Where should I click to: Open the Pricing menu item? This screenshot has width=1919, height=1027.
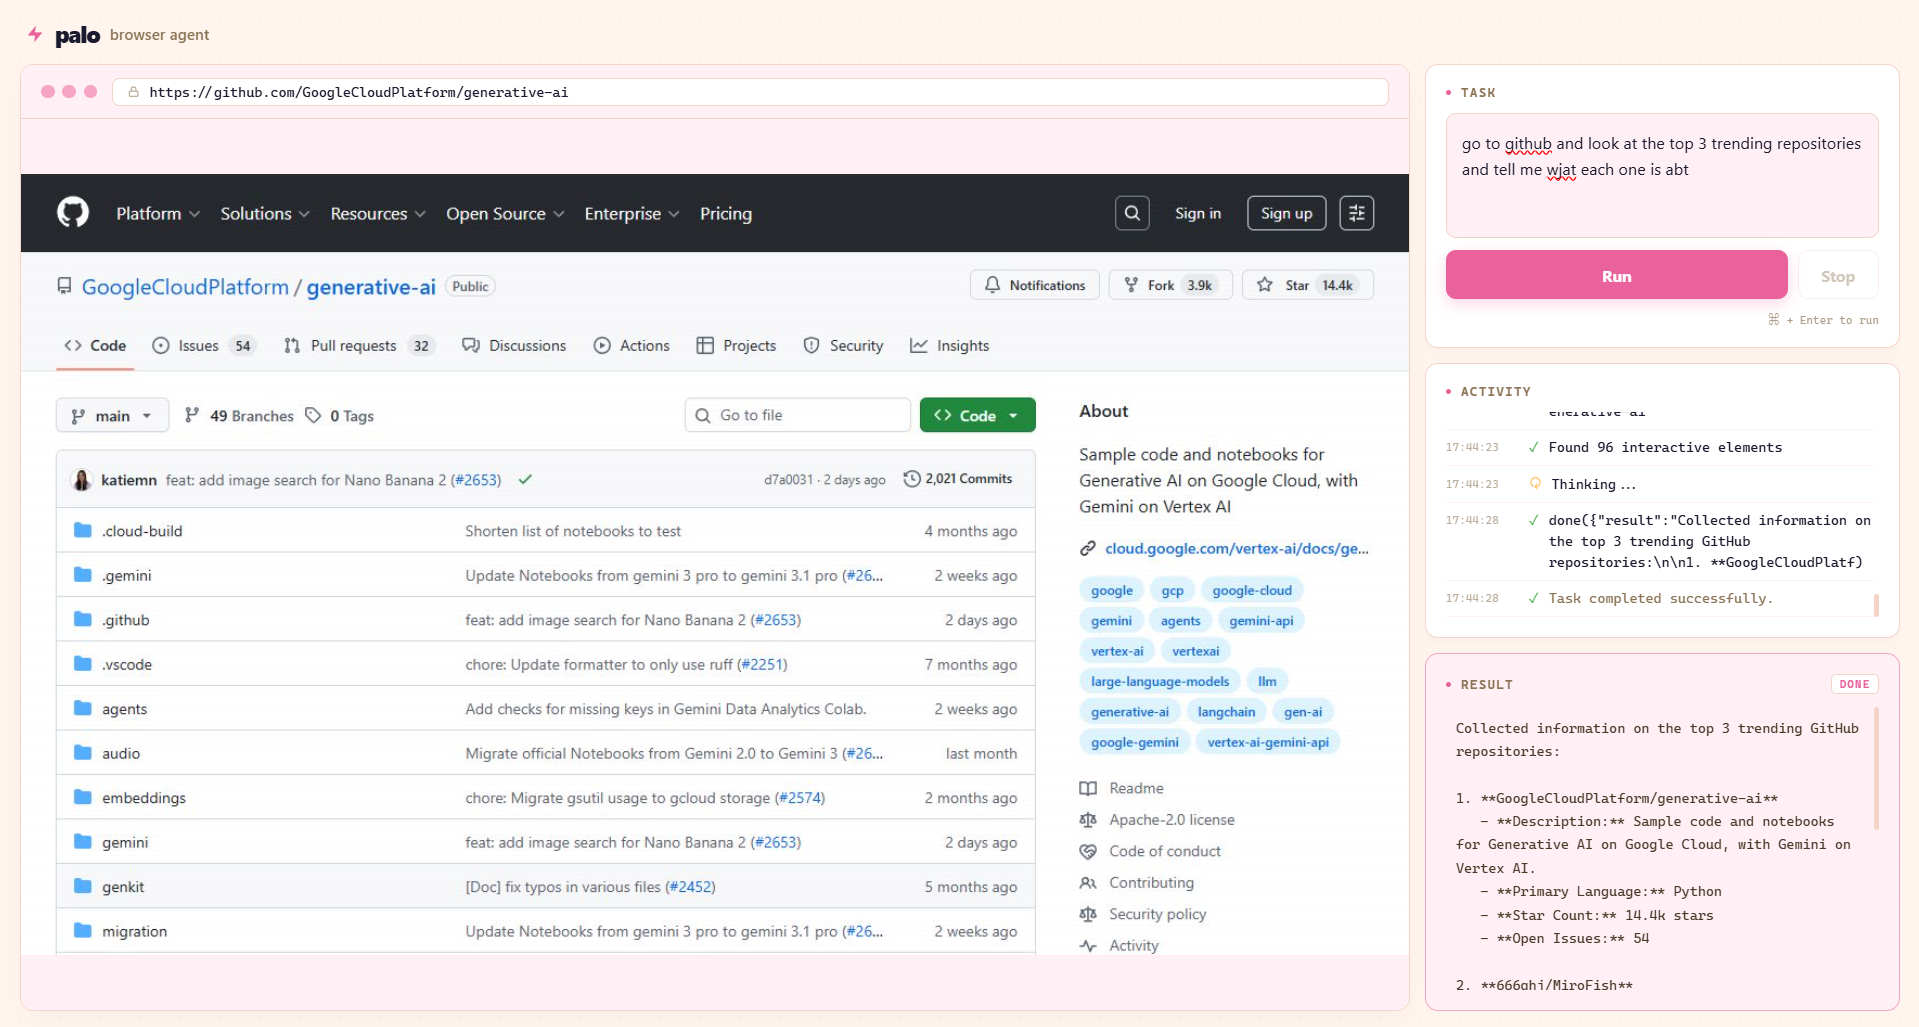[x=726, y=214]
